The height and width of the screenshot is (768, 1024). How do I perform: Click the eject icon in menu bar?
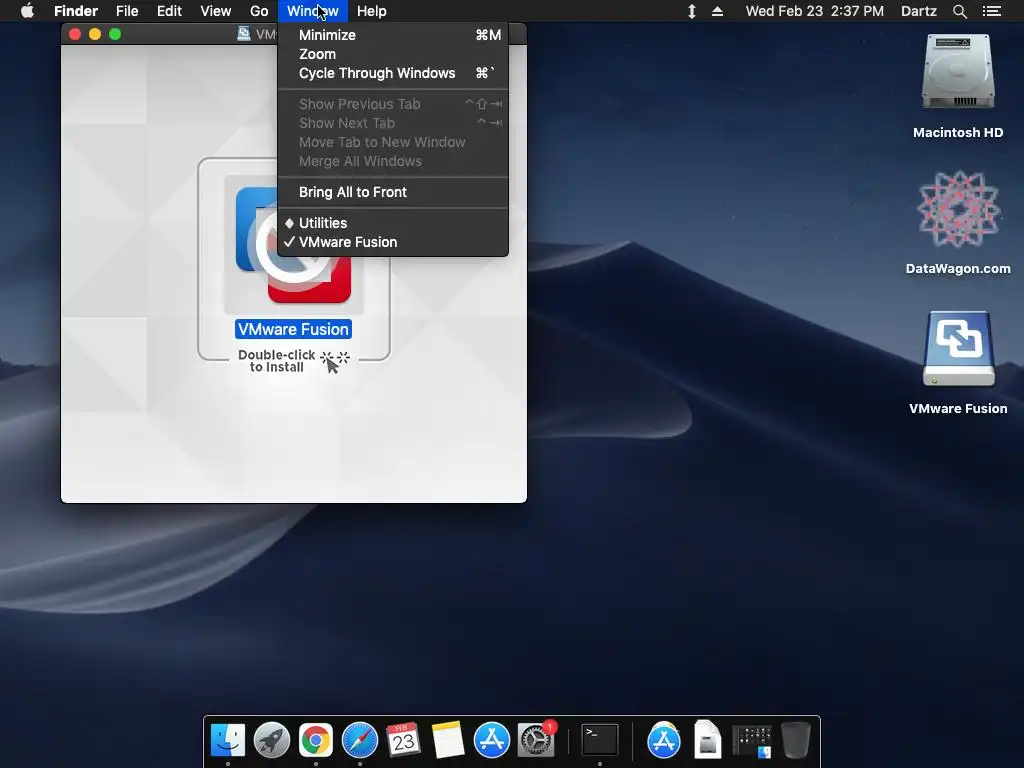pos(717,11)
